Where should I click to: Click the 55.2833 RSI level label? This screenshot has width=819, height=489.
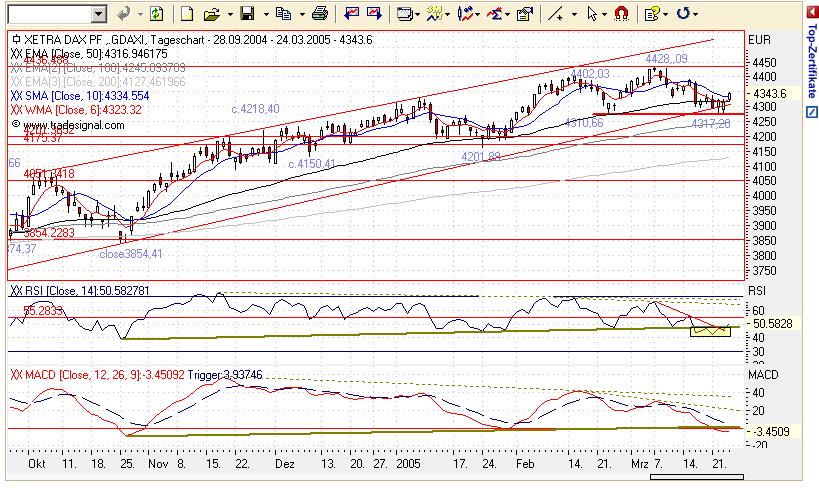(43, 311)
